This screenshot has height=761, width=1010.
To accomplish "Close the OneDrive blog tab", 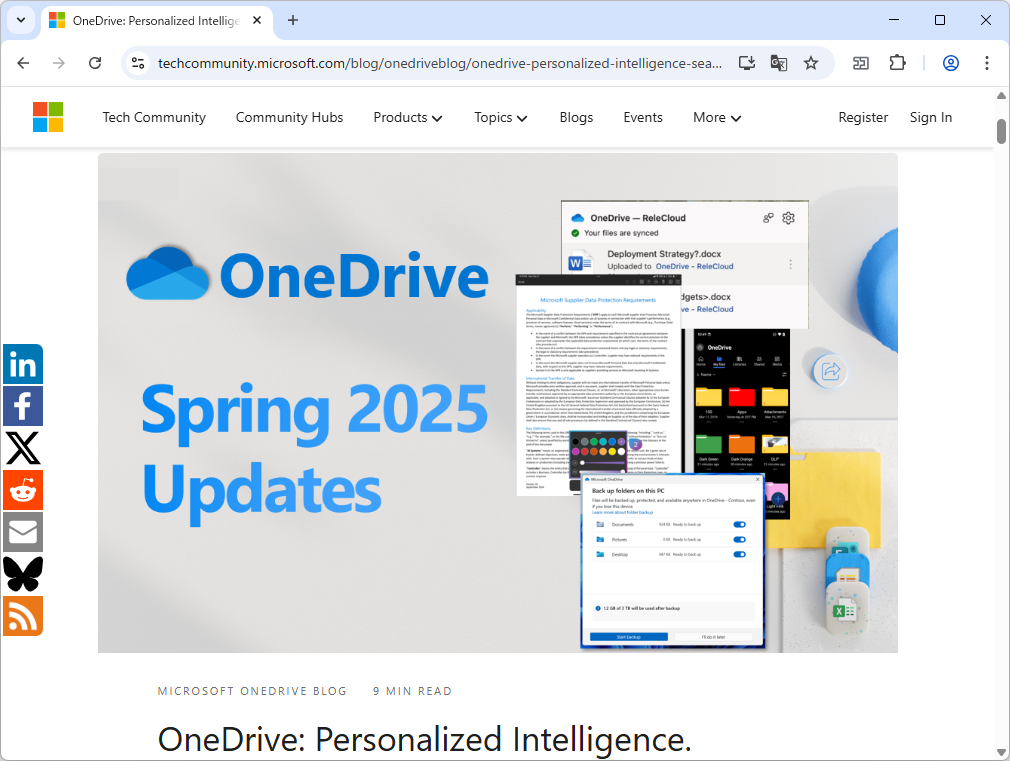I will click(x=257, y=20).
